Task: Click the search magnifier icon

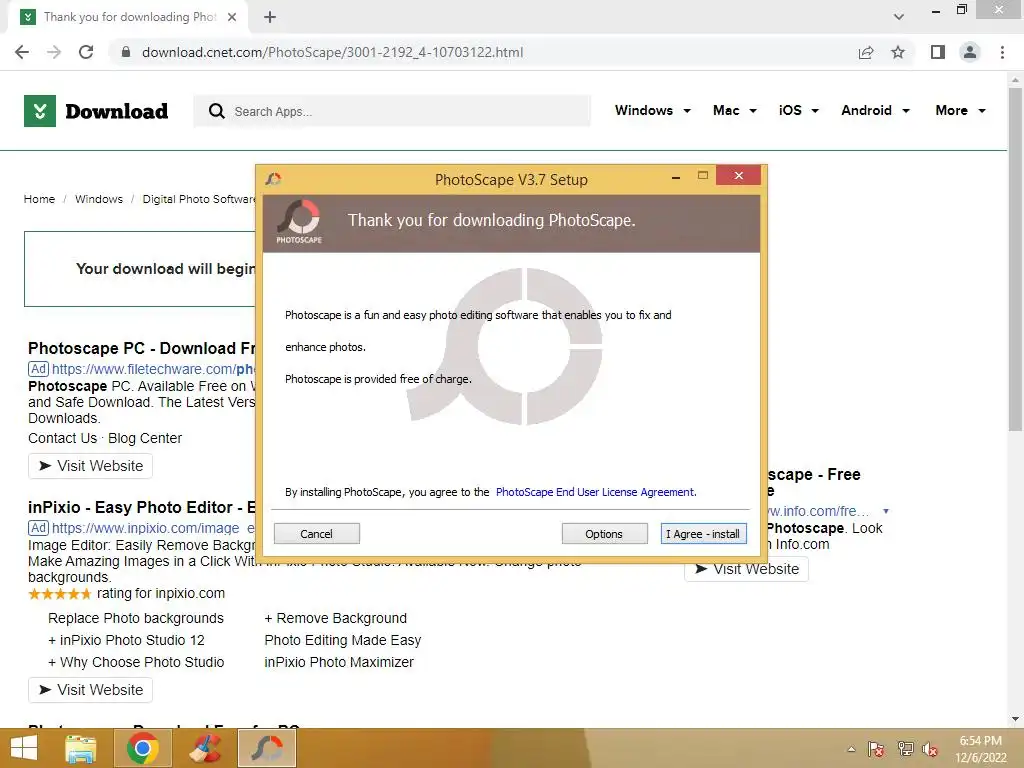Action: pyautogui.click(x=217, y=111)
